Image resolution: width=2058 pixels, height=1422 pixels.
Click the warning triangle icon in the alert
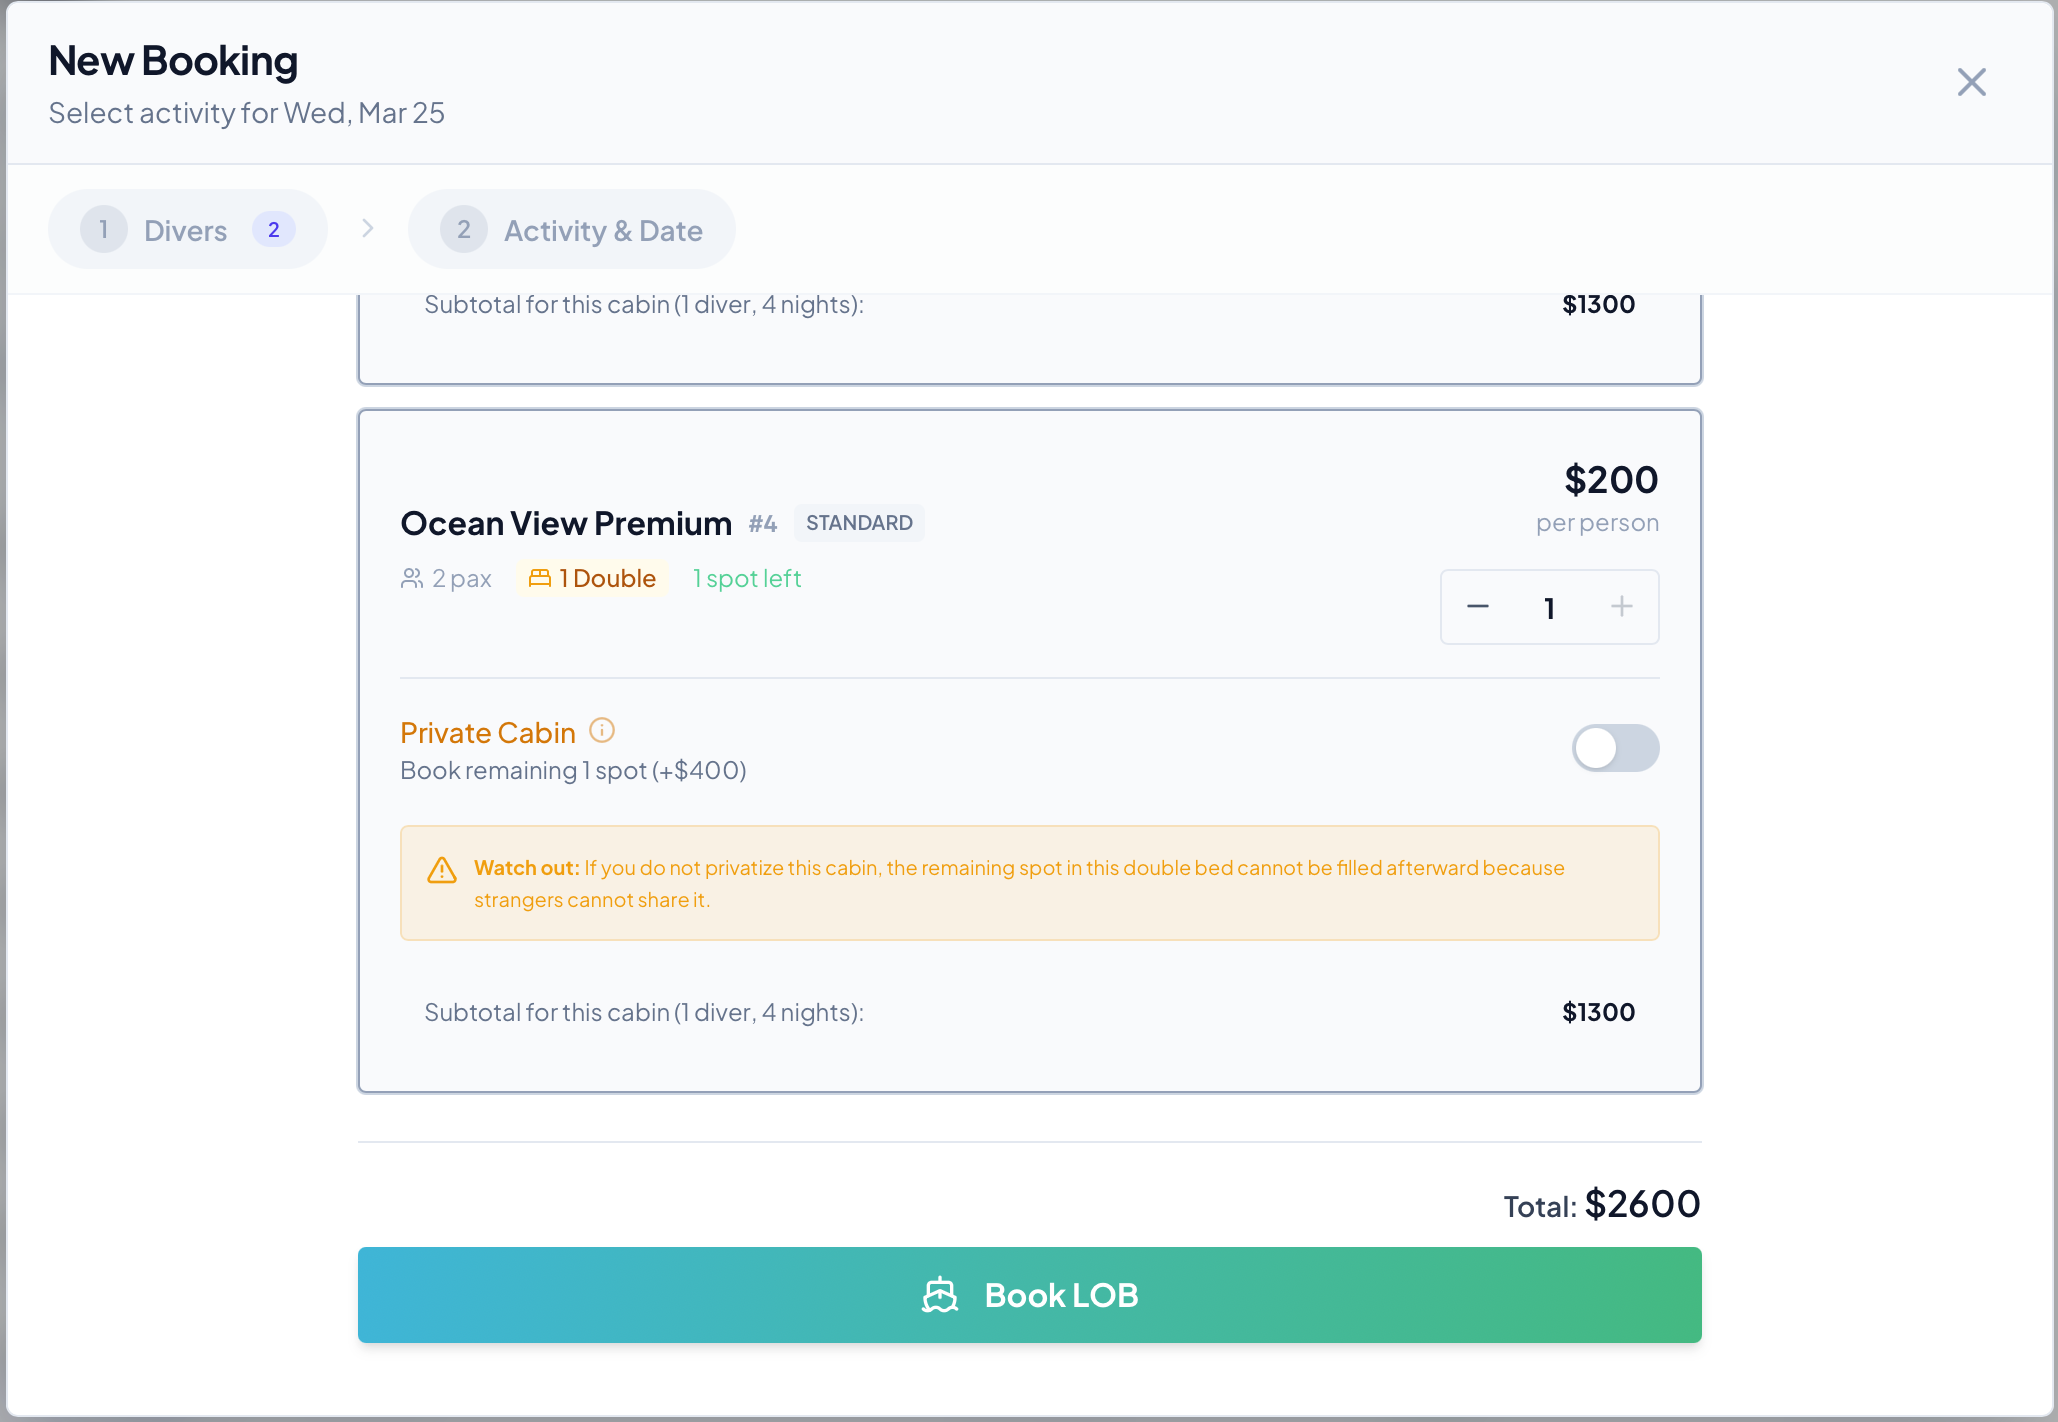point(442,870)
